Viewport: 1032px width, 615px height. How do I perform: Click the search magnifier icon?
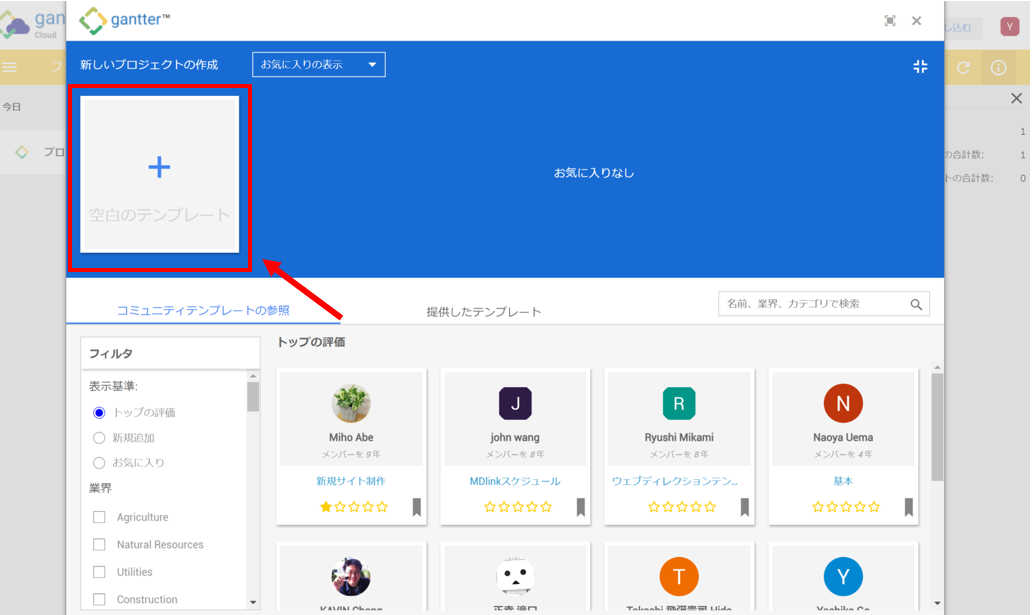pyautogui.click(x=915, y=304)
